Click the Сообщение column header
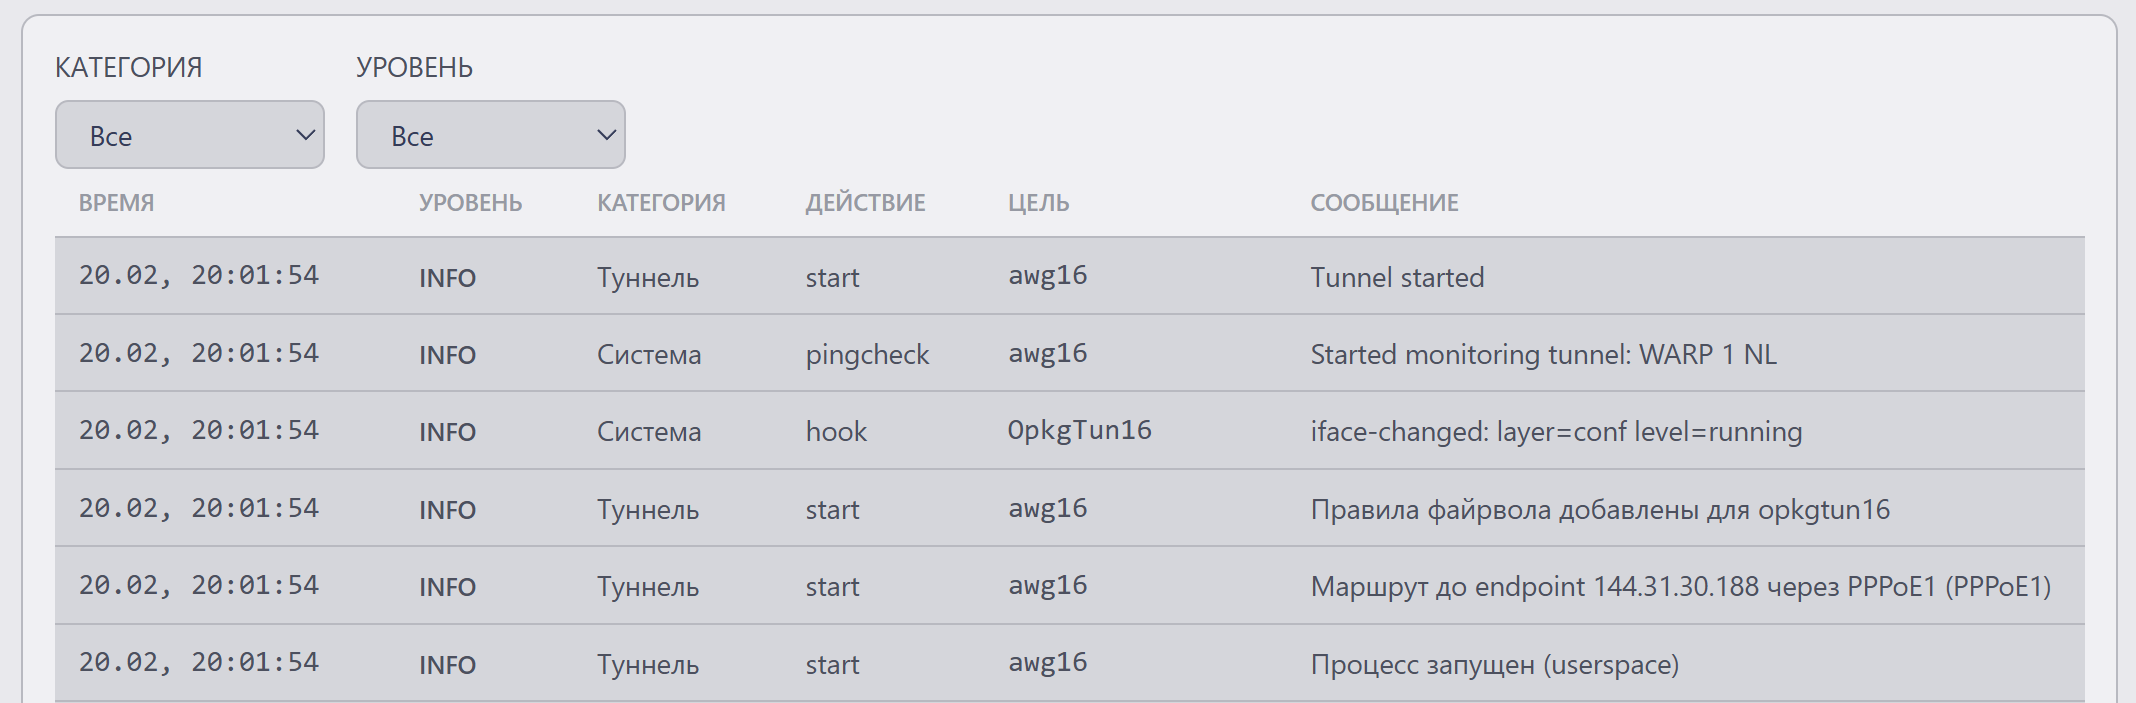The image size is (2136, 703). (1384, 203)
